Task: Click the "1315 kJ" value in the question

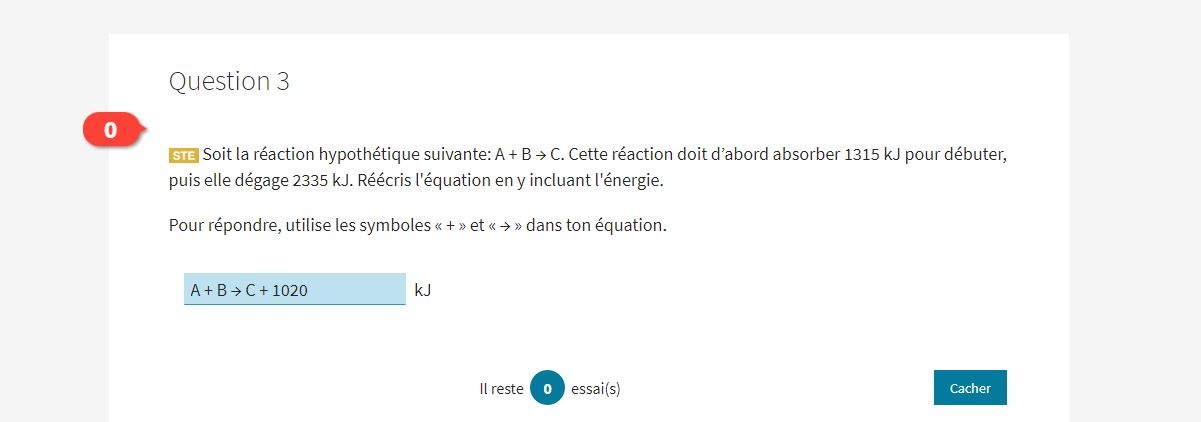Action: [873, 155]
